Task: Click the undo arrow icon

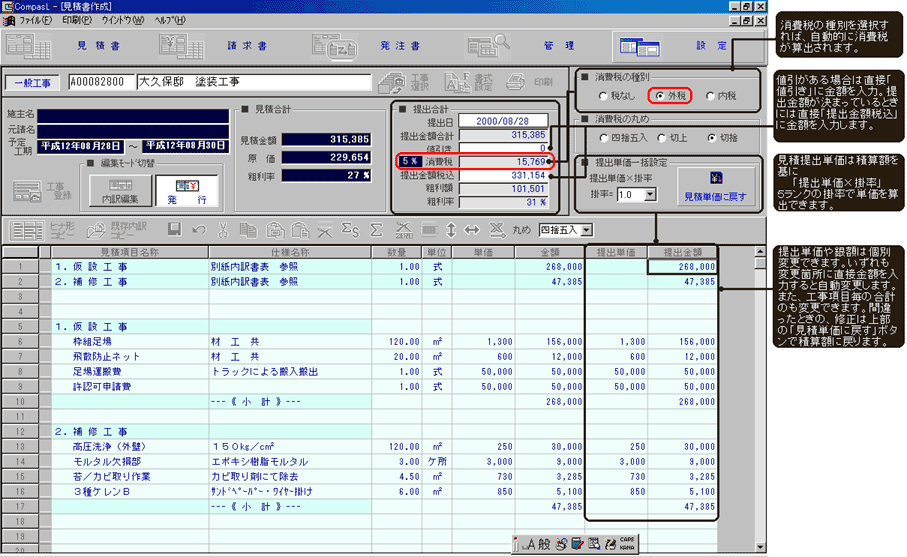Action: click(x=199, y=230)
